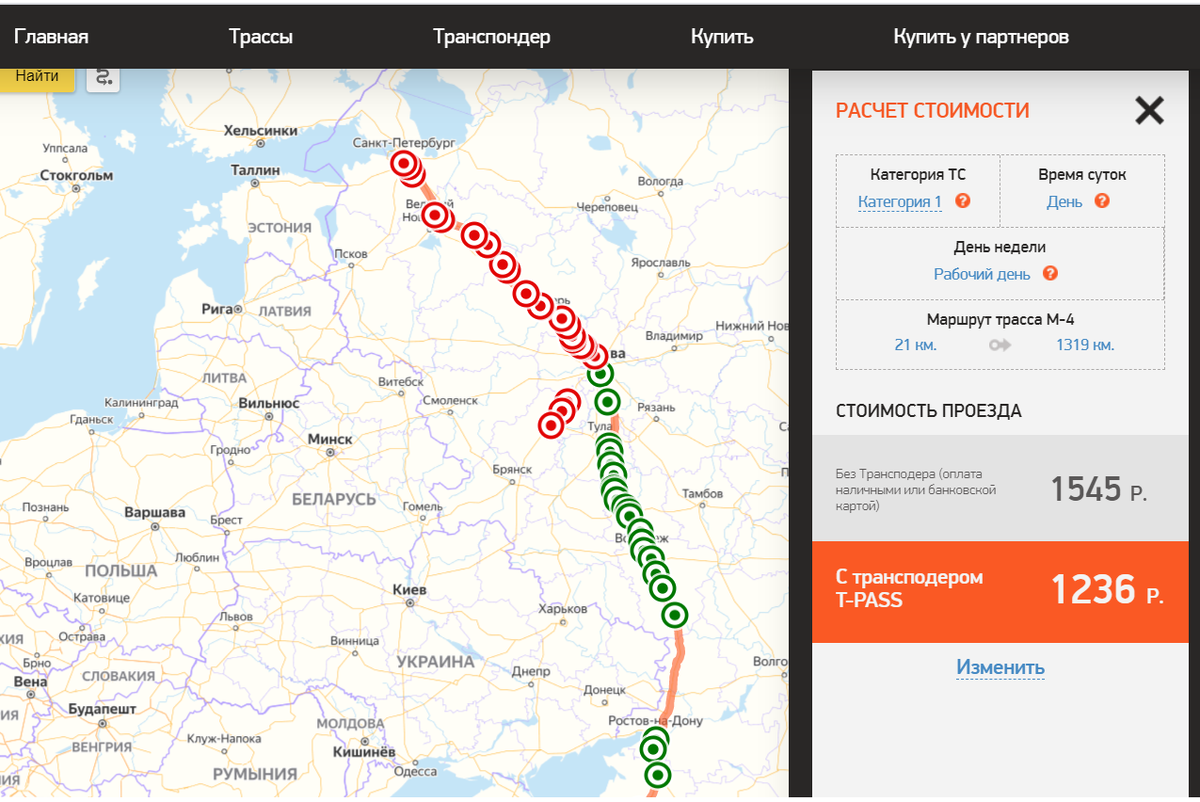The width and height of the screenshot is (1200, 802).
Task: Open the help icon beside Категория 1
Action: click(x=960, y=201)
